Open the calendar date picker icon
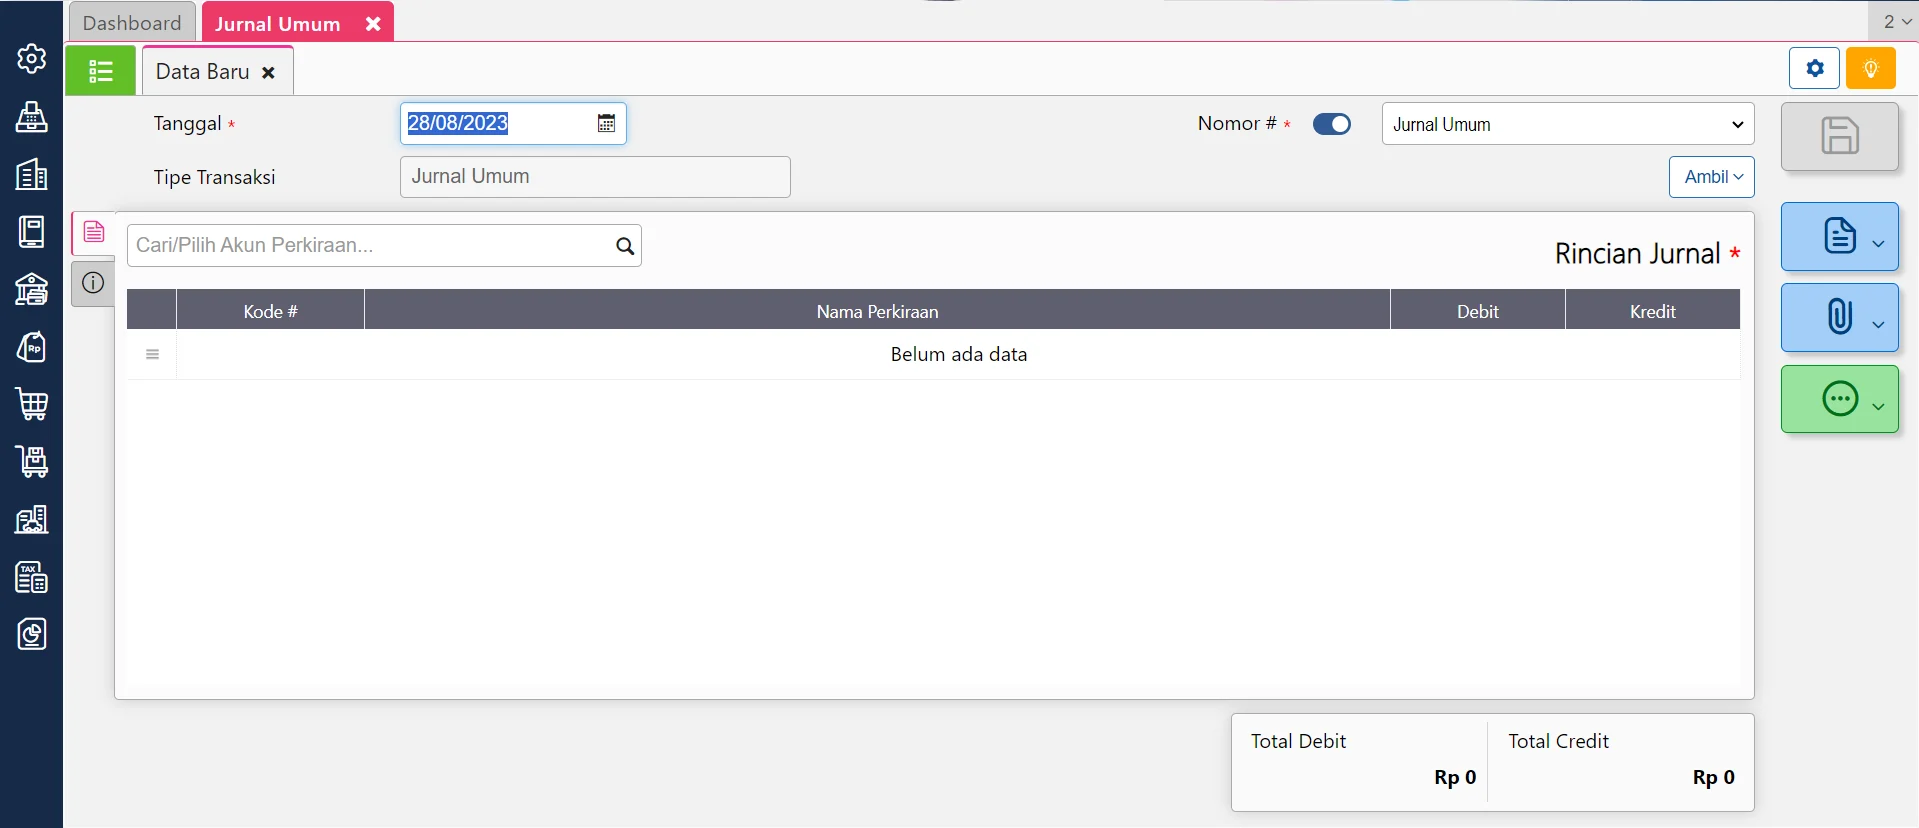This screenshot has height=828, width=1919. click(x=606, y=123)
